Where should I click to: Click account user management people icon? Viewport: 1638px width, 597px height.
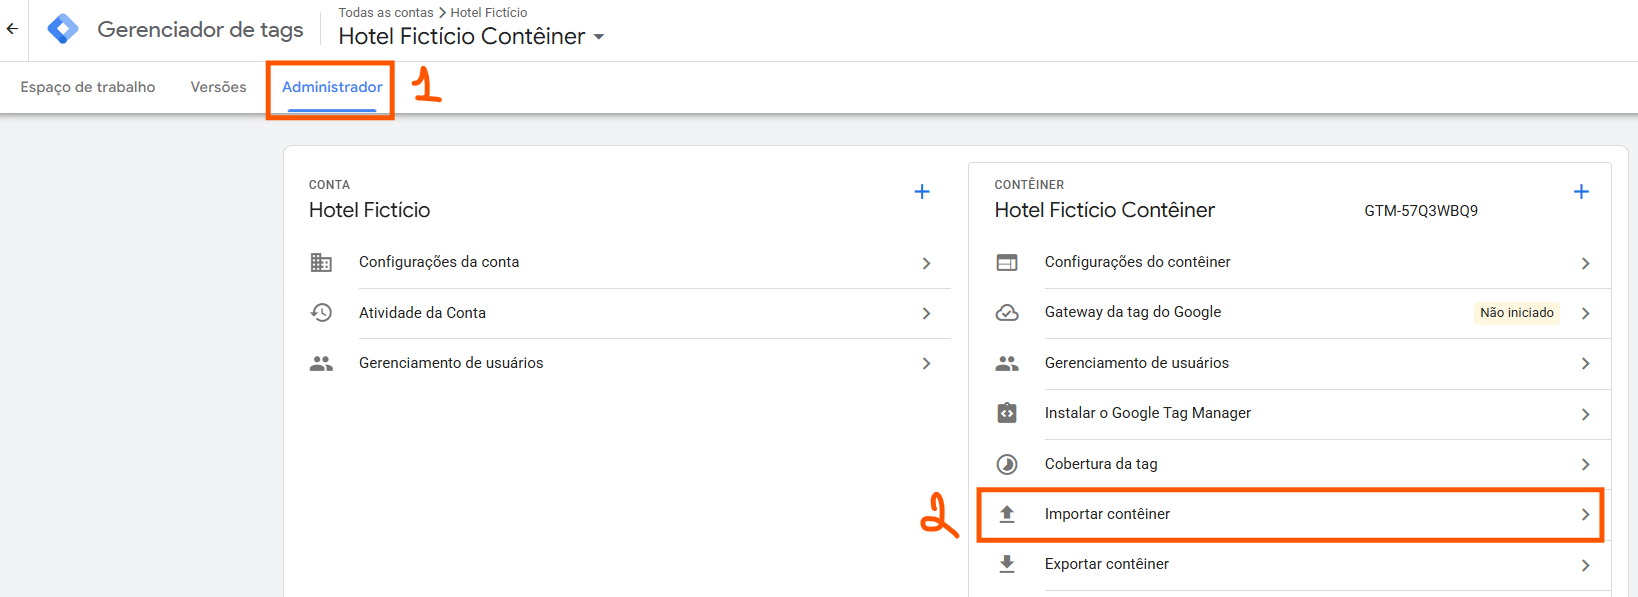[x=321, y=363]
